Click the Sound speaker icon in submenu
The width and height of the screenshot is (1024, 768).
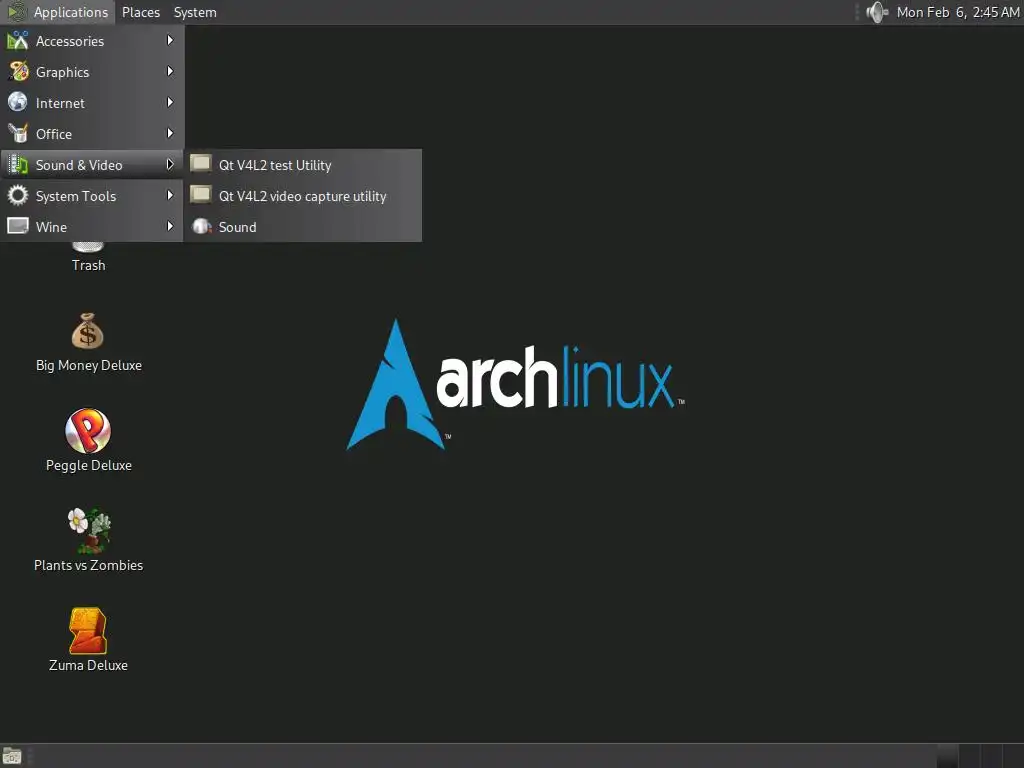click(201, 226)
